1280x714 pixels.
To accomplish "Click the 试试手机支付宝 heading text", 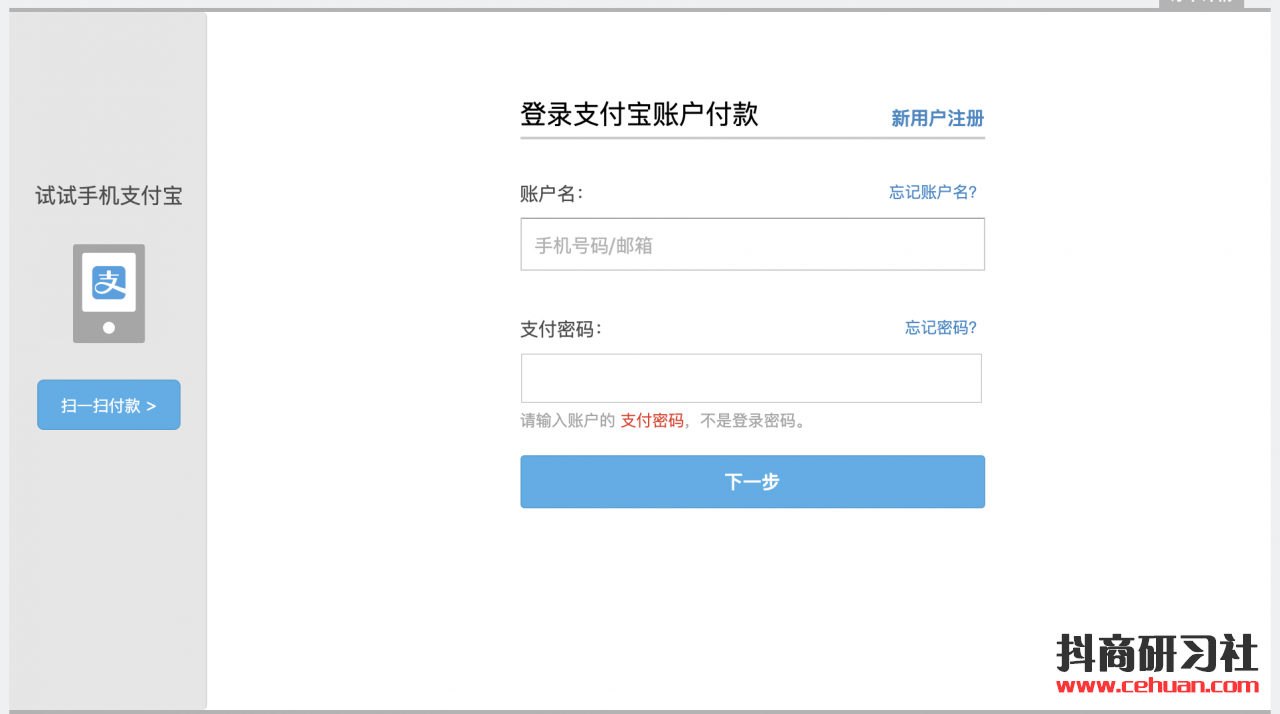I will (109, 196).
